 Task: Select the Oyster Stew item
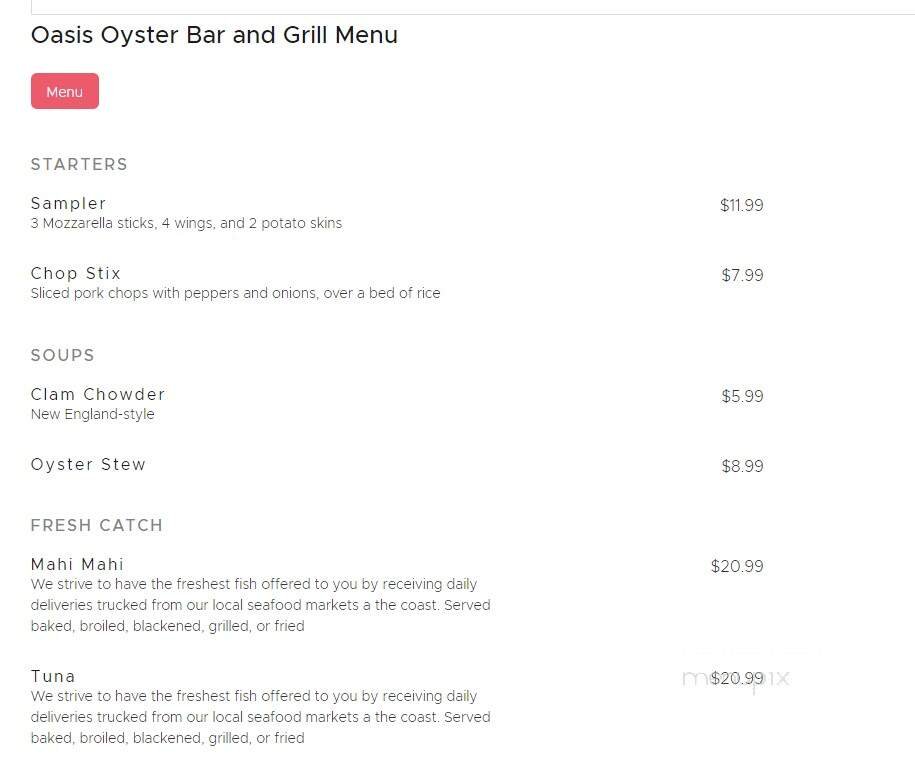(88, 464)
